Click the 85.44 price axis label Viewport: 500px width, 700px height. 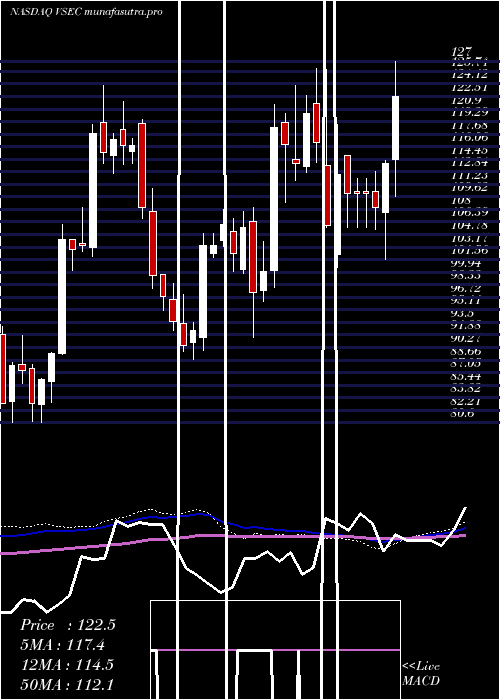click(467, 376)
